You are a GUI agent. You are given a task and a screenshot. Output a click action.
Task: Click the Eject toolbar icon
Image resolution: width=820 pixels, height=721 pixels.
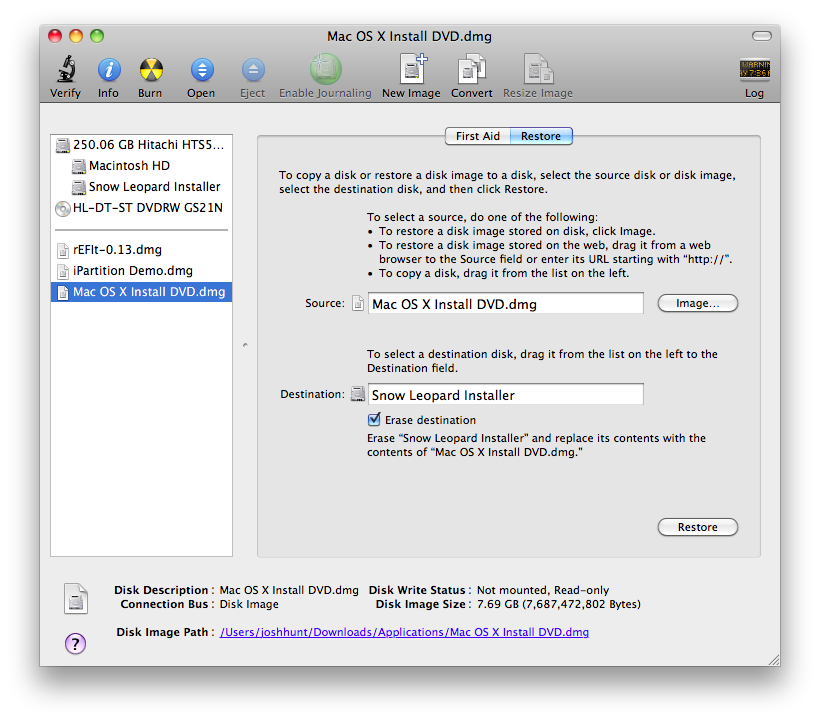pyautogui.click(x=253, y=70)
